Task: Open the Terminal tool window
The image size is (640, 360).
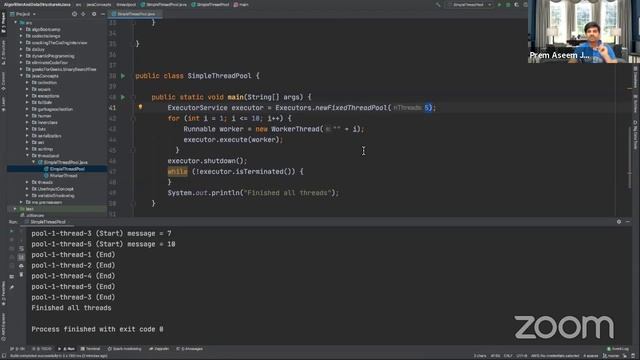Action: (91, 349)
